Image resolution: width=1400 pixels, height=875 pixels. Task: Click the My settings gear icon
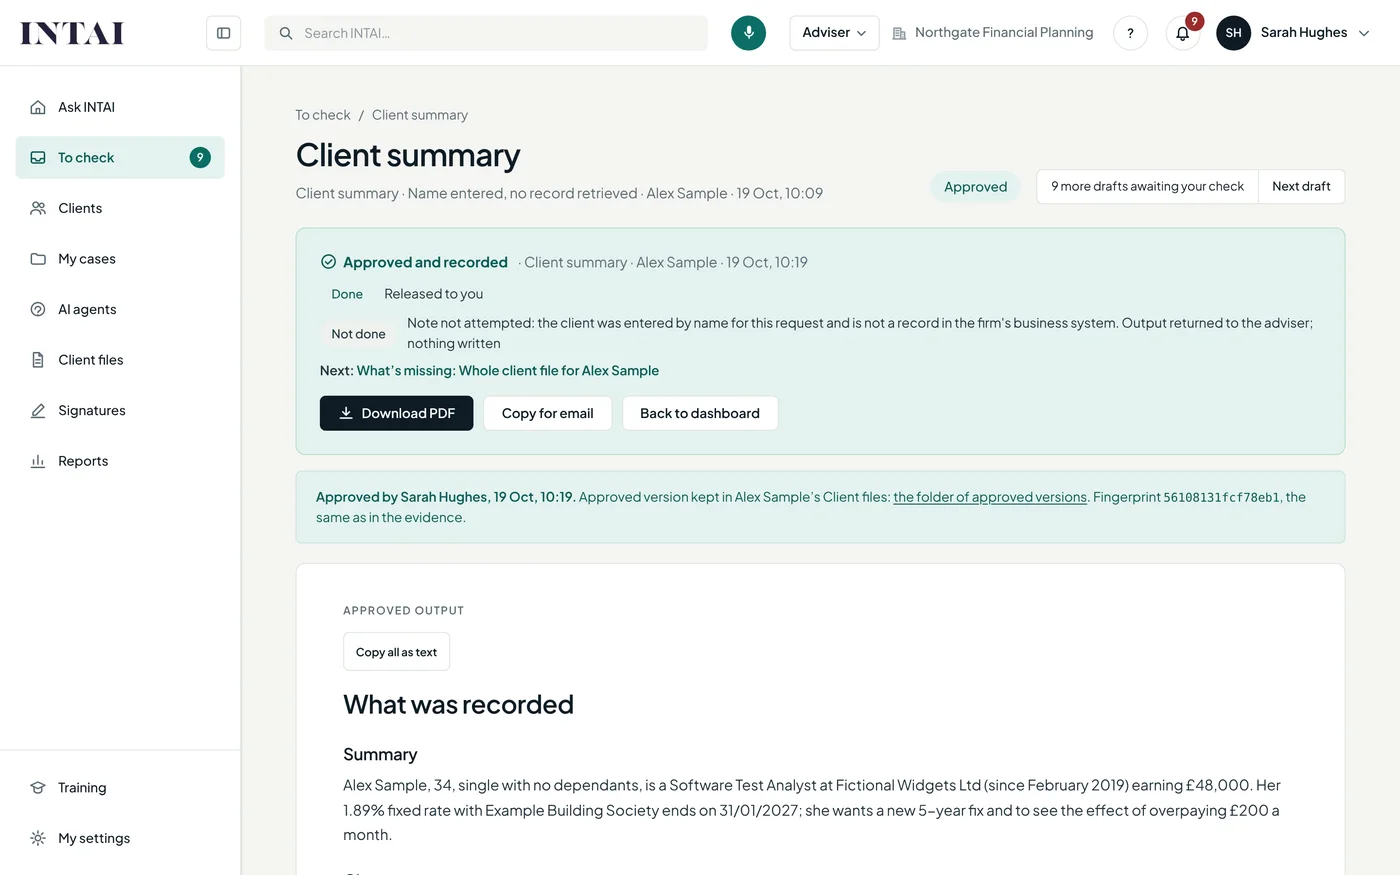[38, 838]
